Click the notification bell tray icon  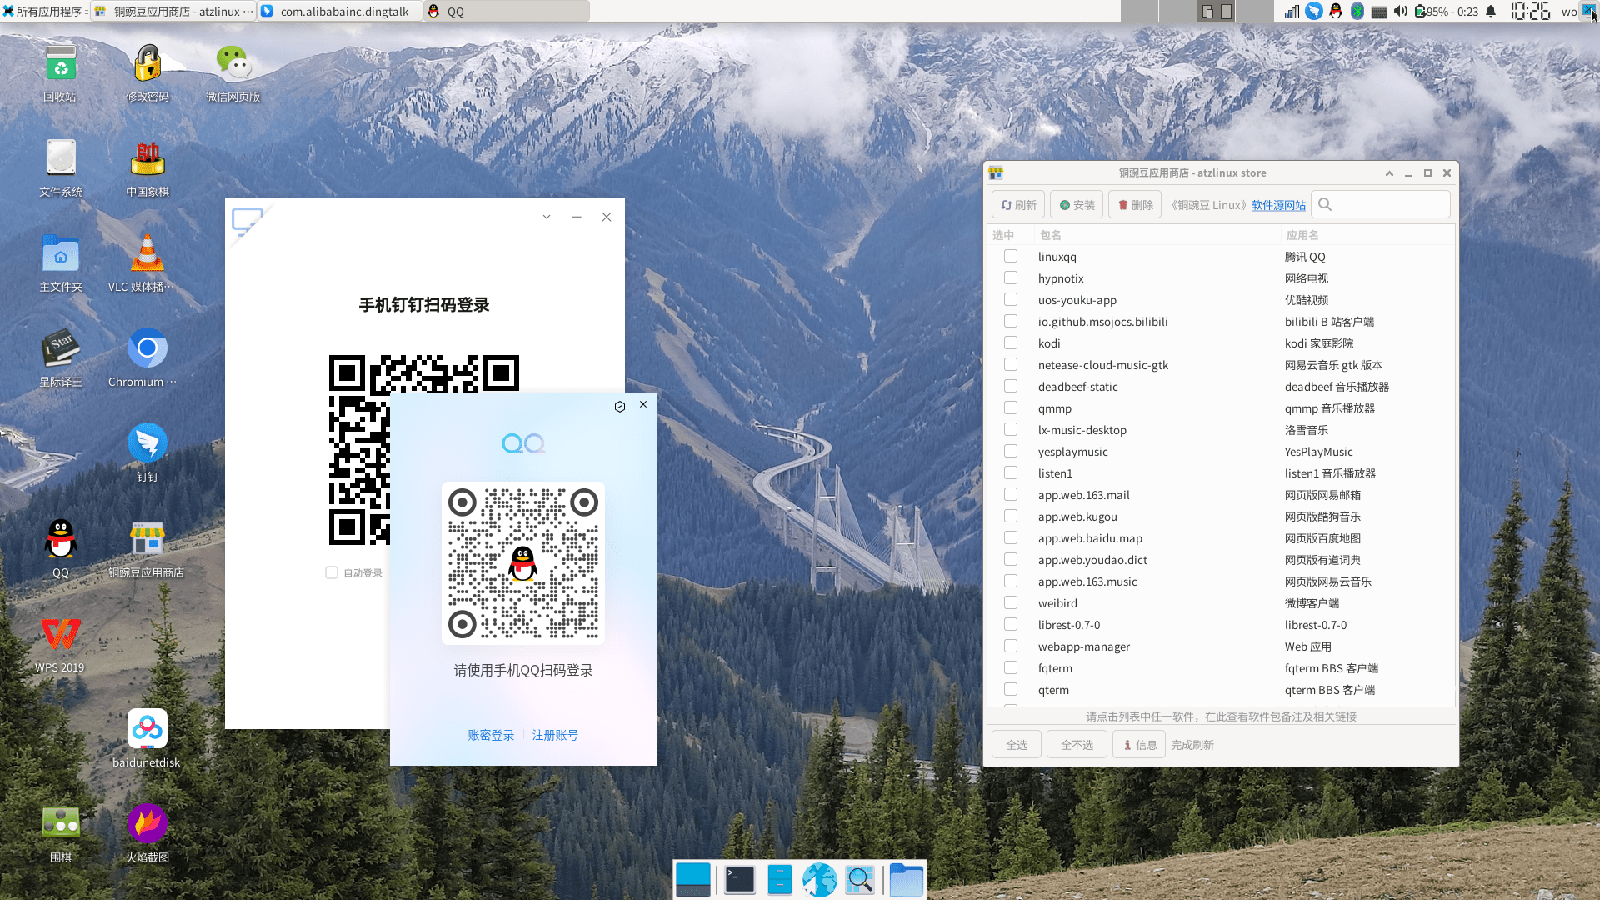point(1491,11)
